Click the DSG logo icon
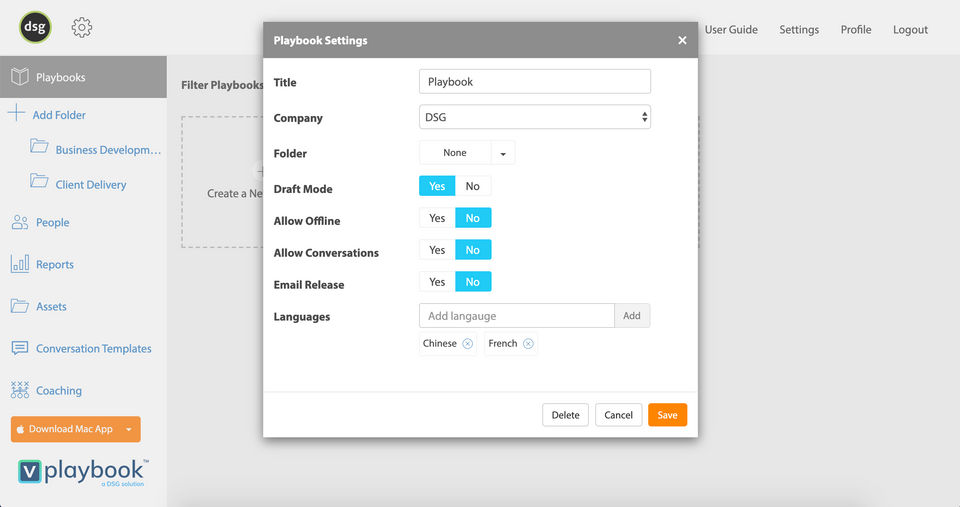 click(x=36, y=28)
